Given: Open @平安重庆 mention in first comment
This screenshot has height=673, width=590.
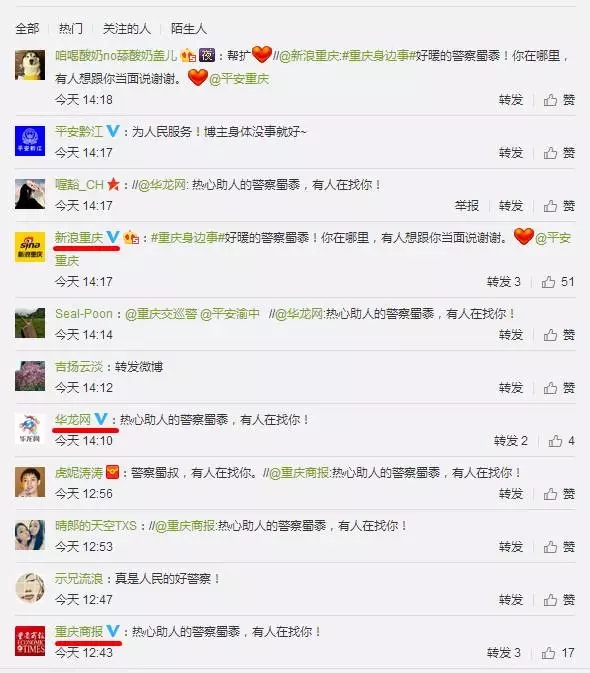Looking at the screenshot, I should (239, 79).
